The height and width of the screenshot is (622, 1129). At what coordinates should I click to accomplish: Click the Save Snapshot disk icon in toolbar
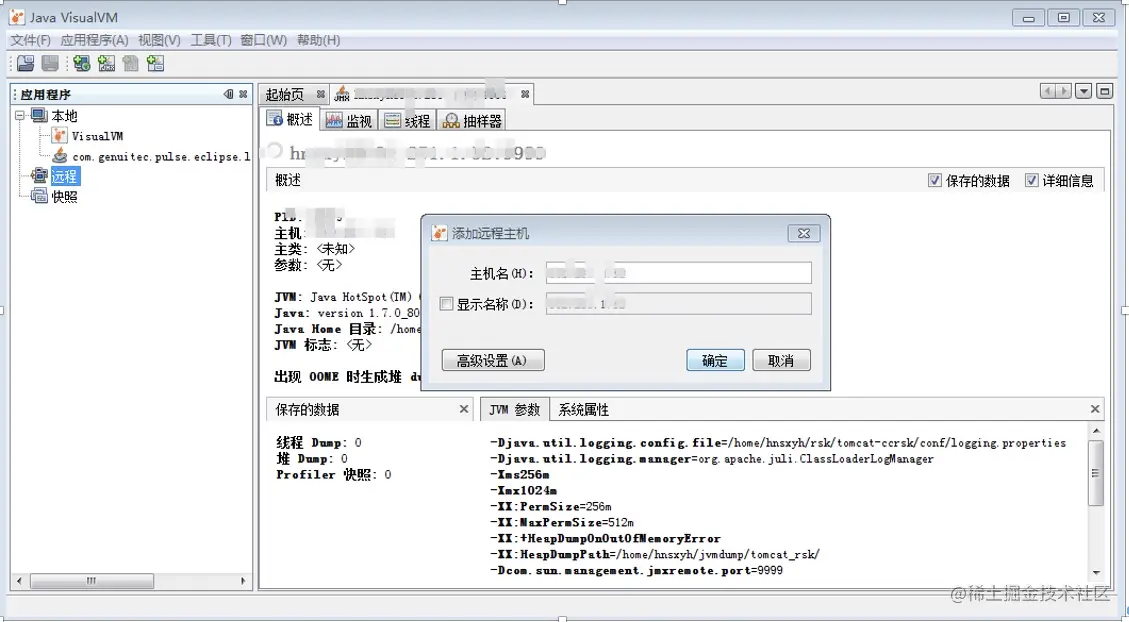[x=50, y=63]
